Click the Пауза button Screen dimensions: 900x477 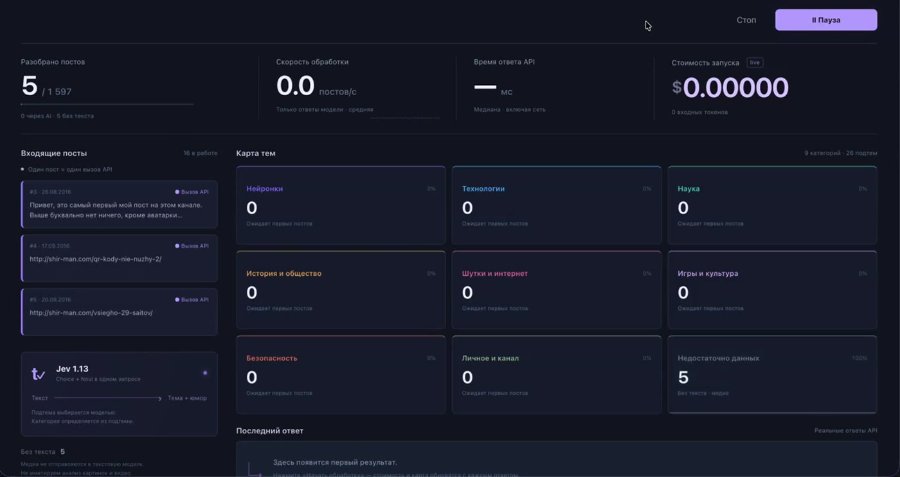826,20
